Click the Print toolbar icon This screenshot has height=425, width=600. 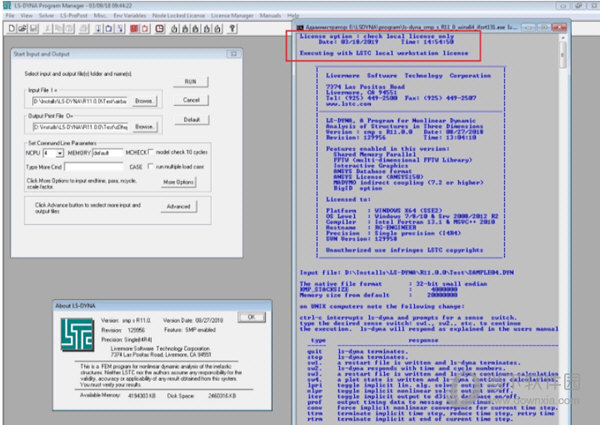[84, 29]
